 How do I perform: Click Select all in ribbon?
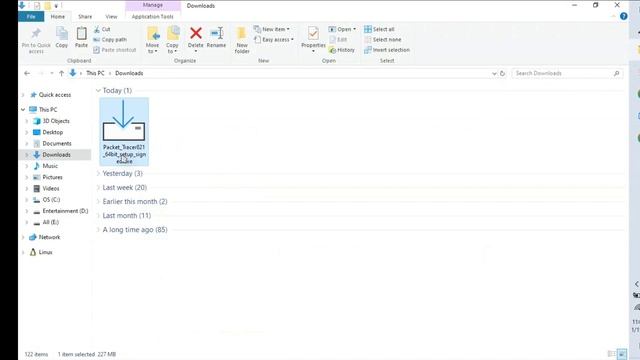point(379,29)
